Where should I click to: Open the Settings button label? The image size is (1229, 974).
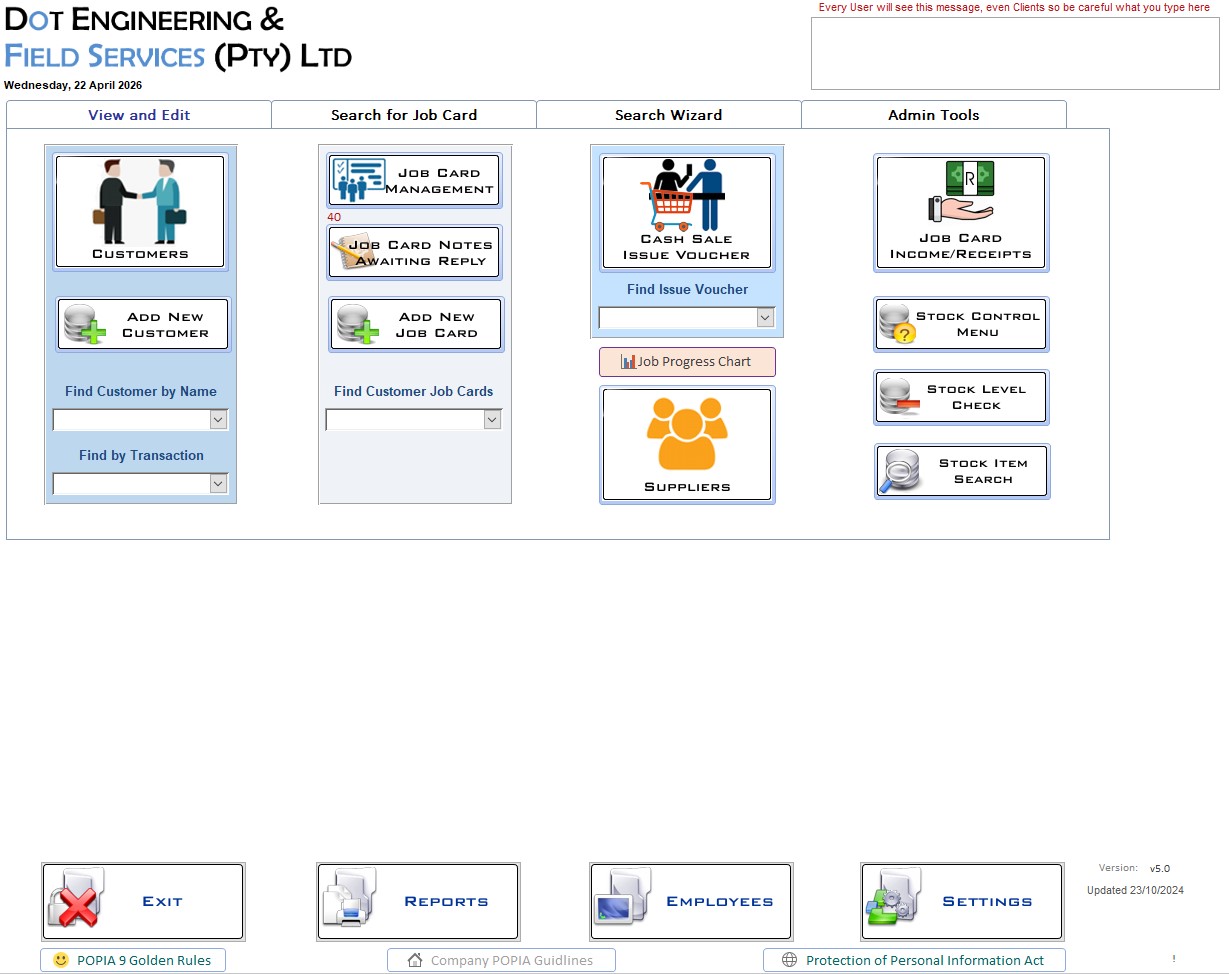(987, 902)
